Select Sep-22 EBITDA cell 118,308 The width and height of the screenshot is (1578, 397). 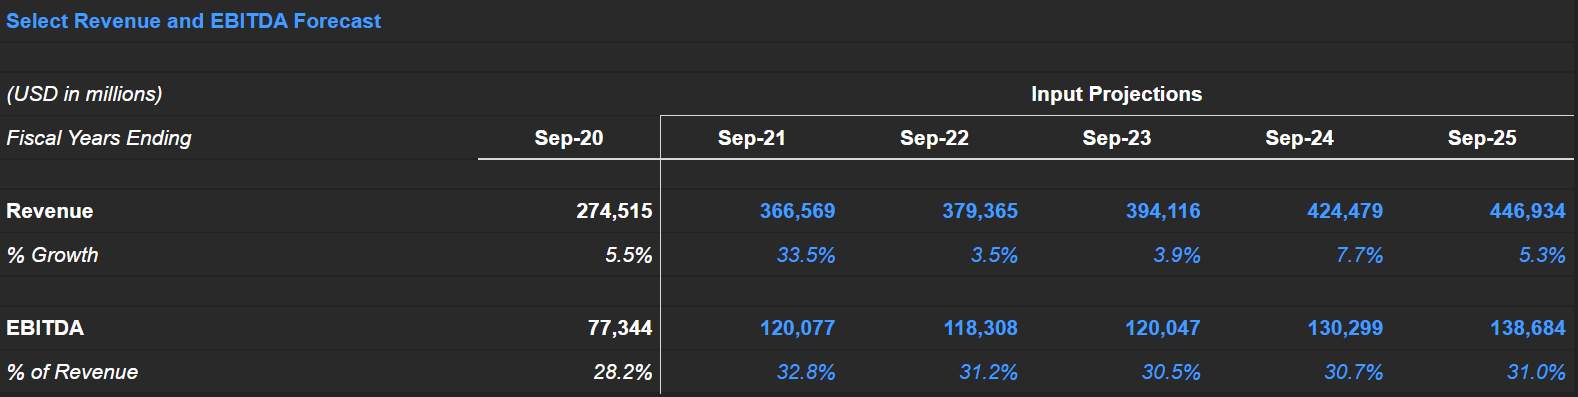pyautogui.click(x=981, y=328)
